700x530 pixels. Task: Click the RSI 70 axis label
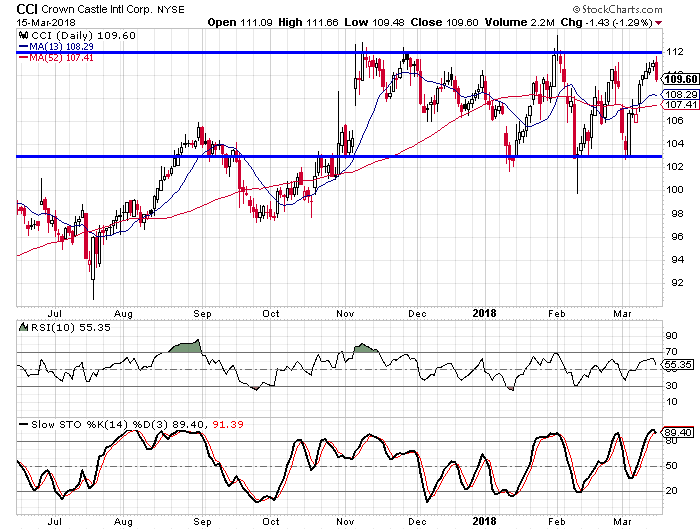pos(671,352)
